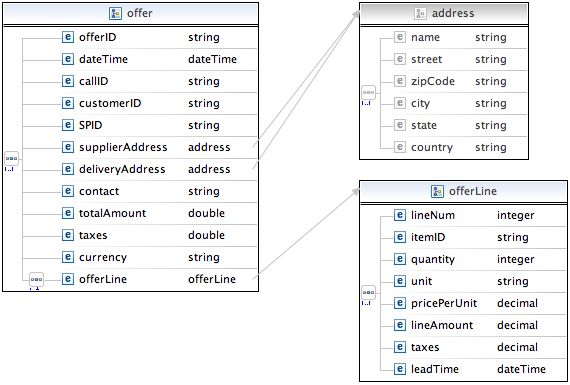Click the address type of supplierAddress

pyautogui.click(x=209, y=147)
